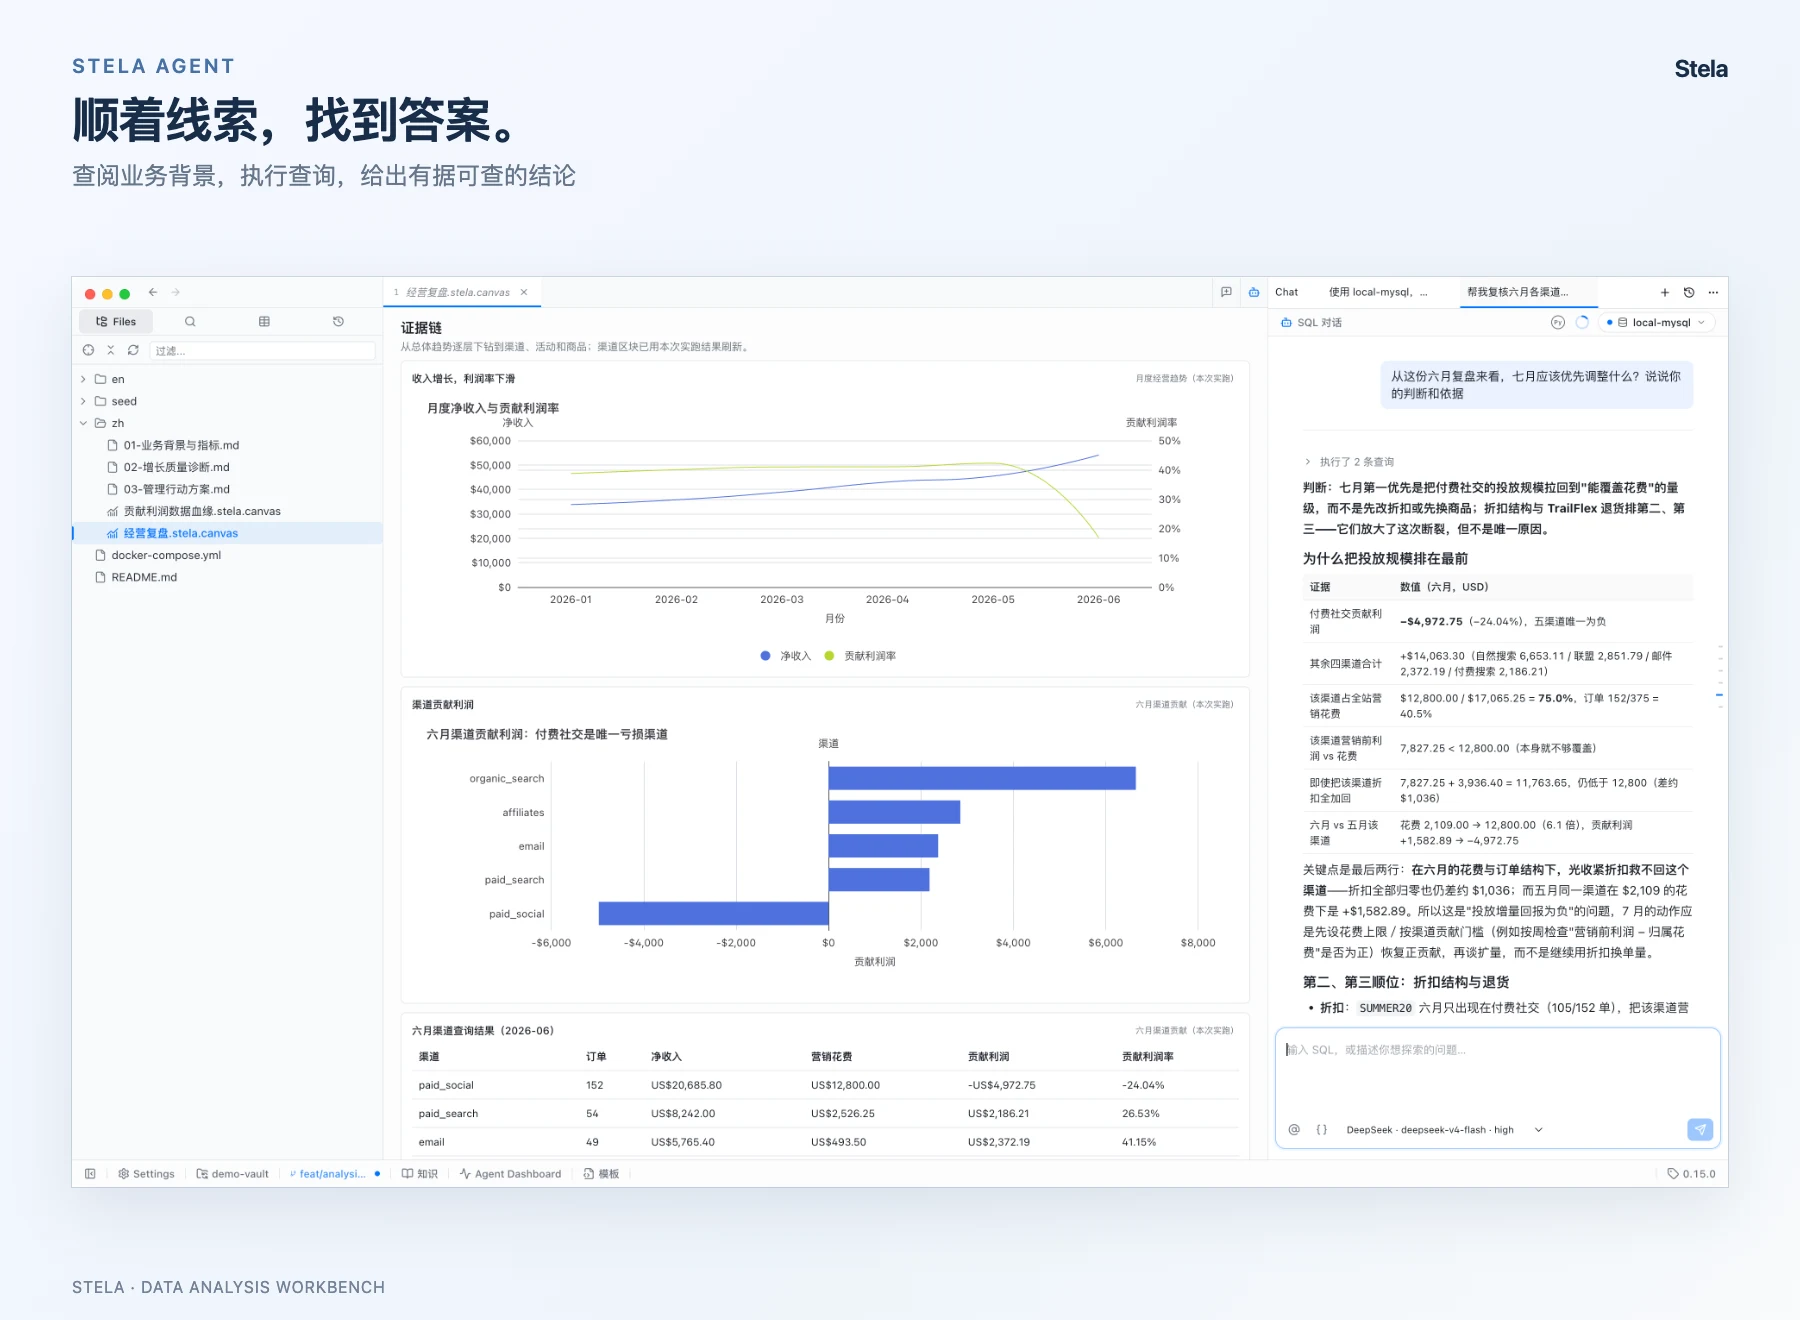Click the 41.15% table cell
Viewport: 1800px width, 1320px height.
click(x=1139, y=1142)
